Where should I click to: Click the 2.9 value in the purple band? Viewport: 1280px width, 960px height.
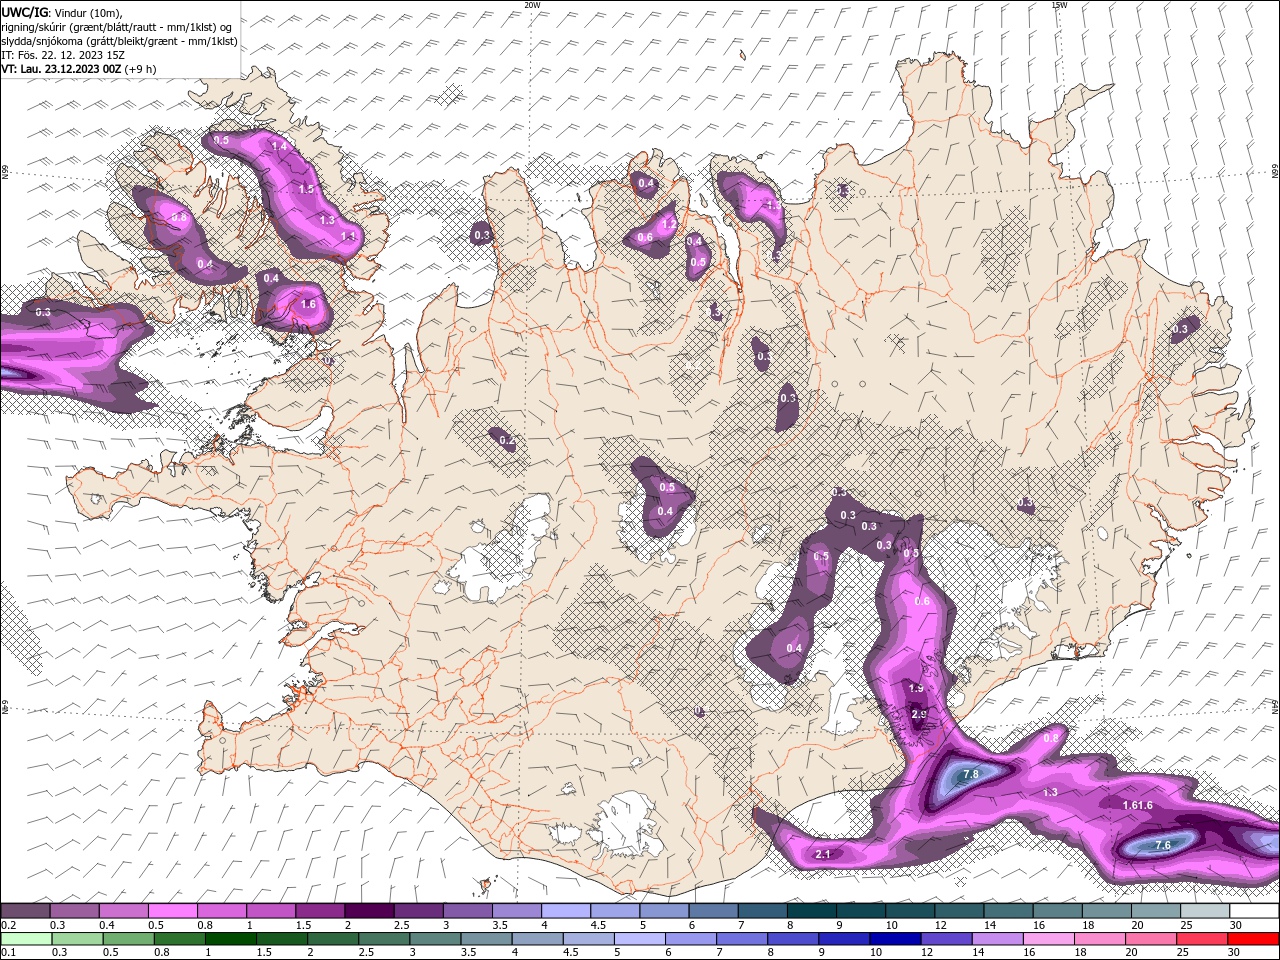[x=919, y=713]
